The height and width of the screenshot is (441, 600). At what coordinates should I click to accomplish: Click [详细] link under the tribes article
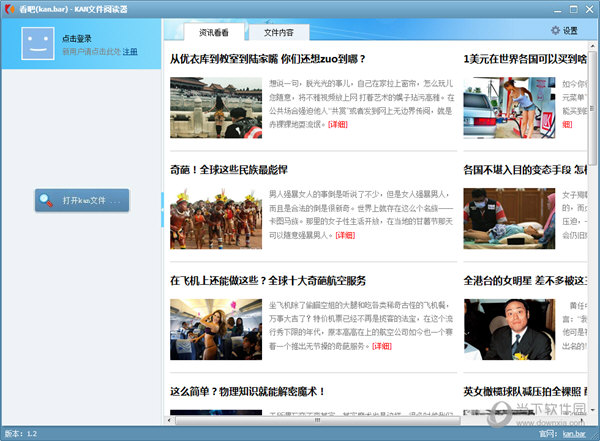(x=345, y=235)
